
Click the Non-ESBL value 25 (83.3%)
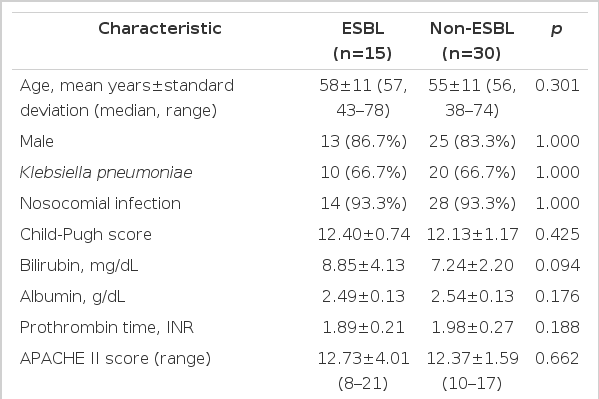[472, 141]
